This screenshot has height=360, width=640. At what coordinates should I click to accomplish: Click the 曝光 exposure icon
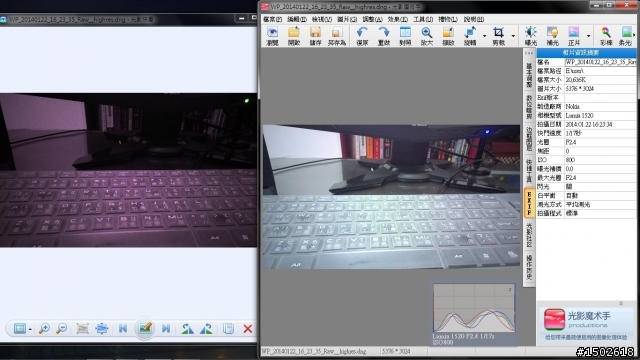click(531, 36)
